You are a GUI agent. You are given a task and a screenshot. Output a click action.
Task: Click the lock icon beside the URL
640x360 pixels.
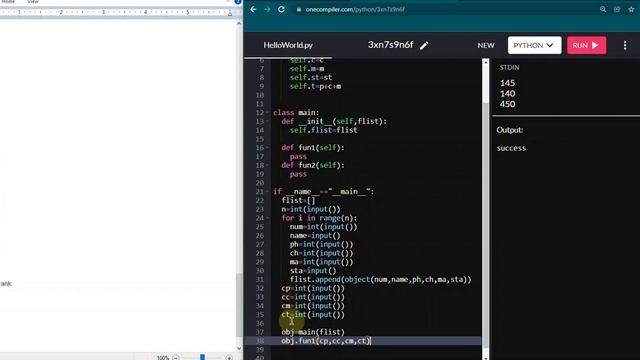(299, 9)
